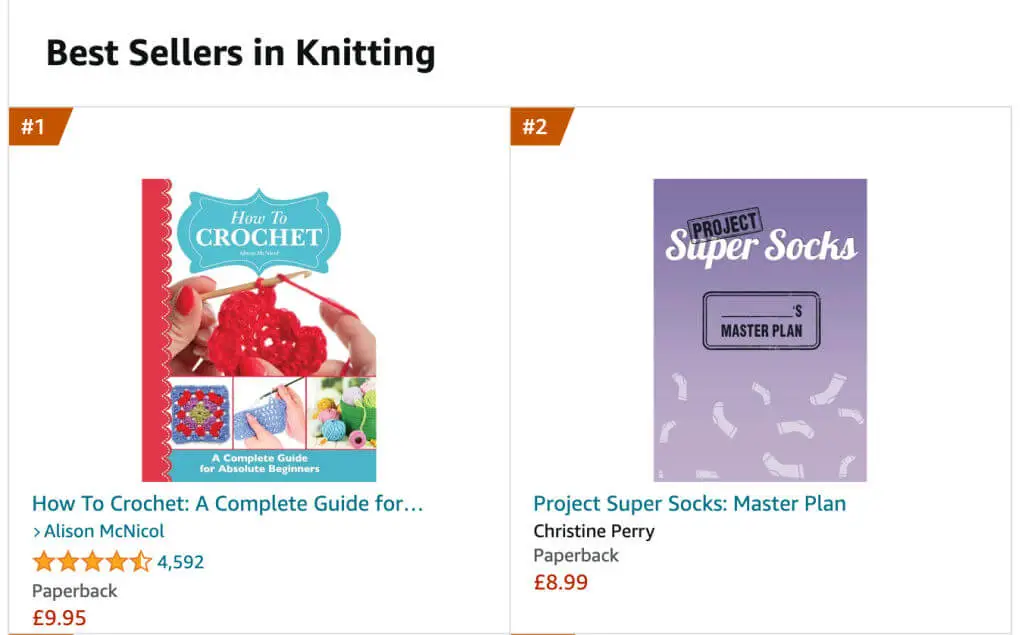Image resolution: width=1024 pixels, height=635 pixels.
Task: Open the How To Crochet book cover
Action: (259, 330)
